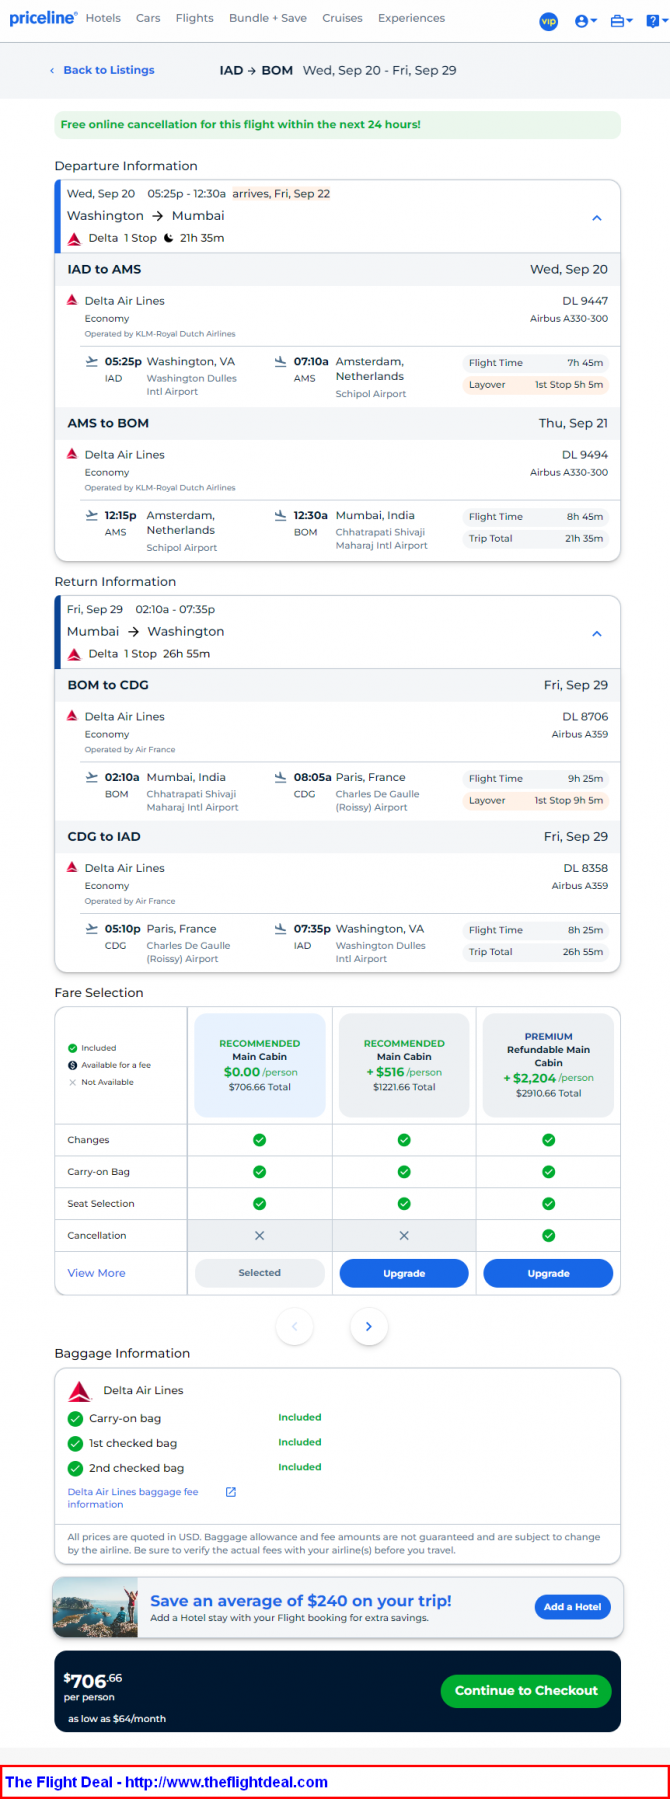Screen dimensions: 670x1799
Task: Click takeoff plane icon at 05:25p Washington
Action: [x=92, y=362]
